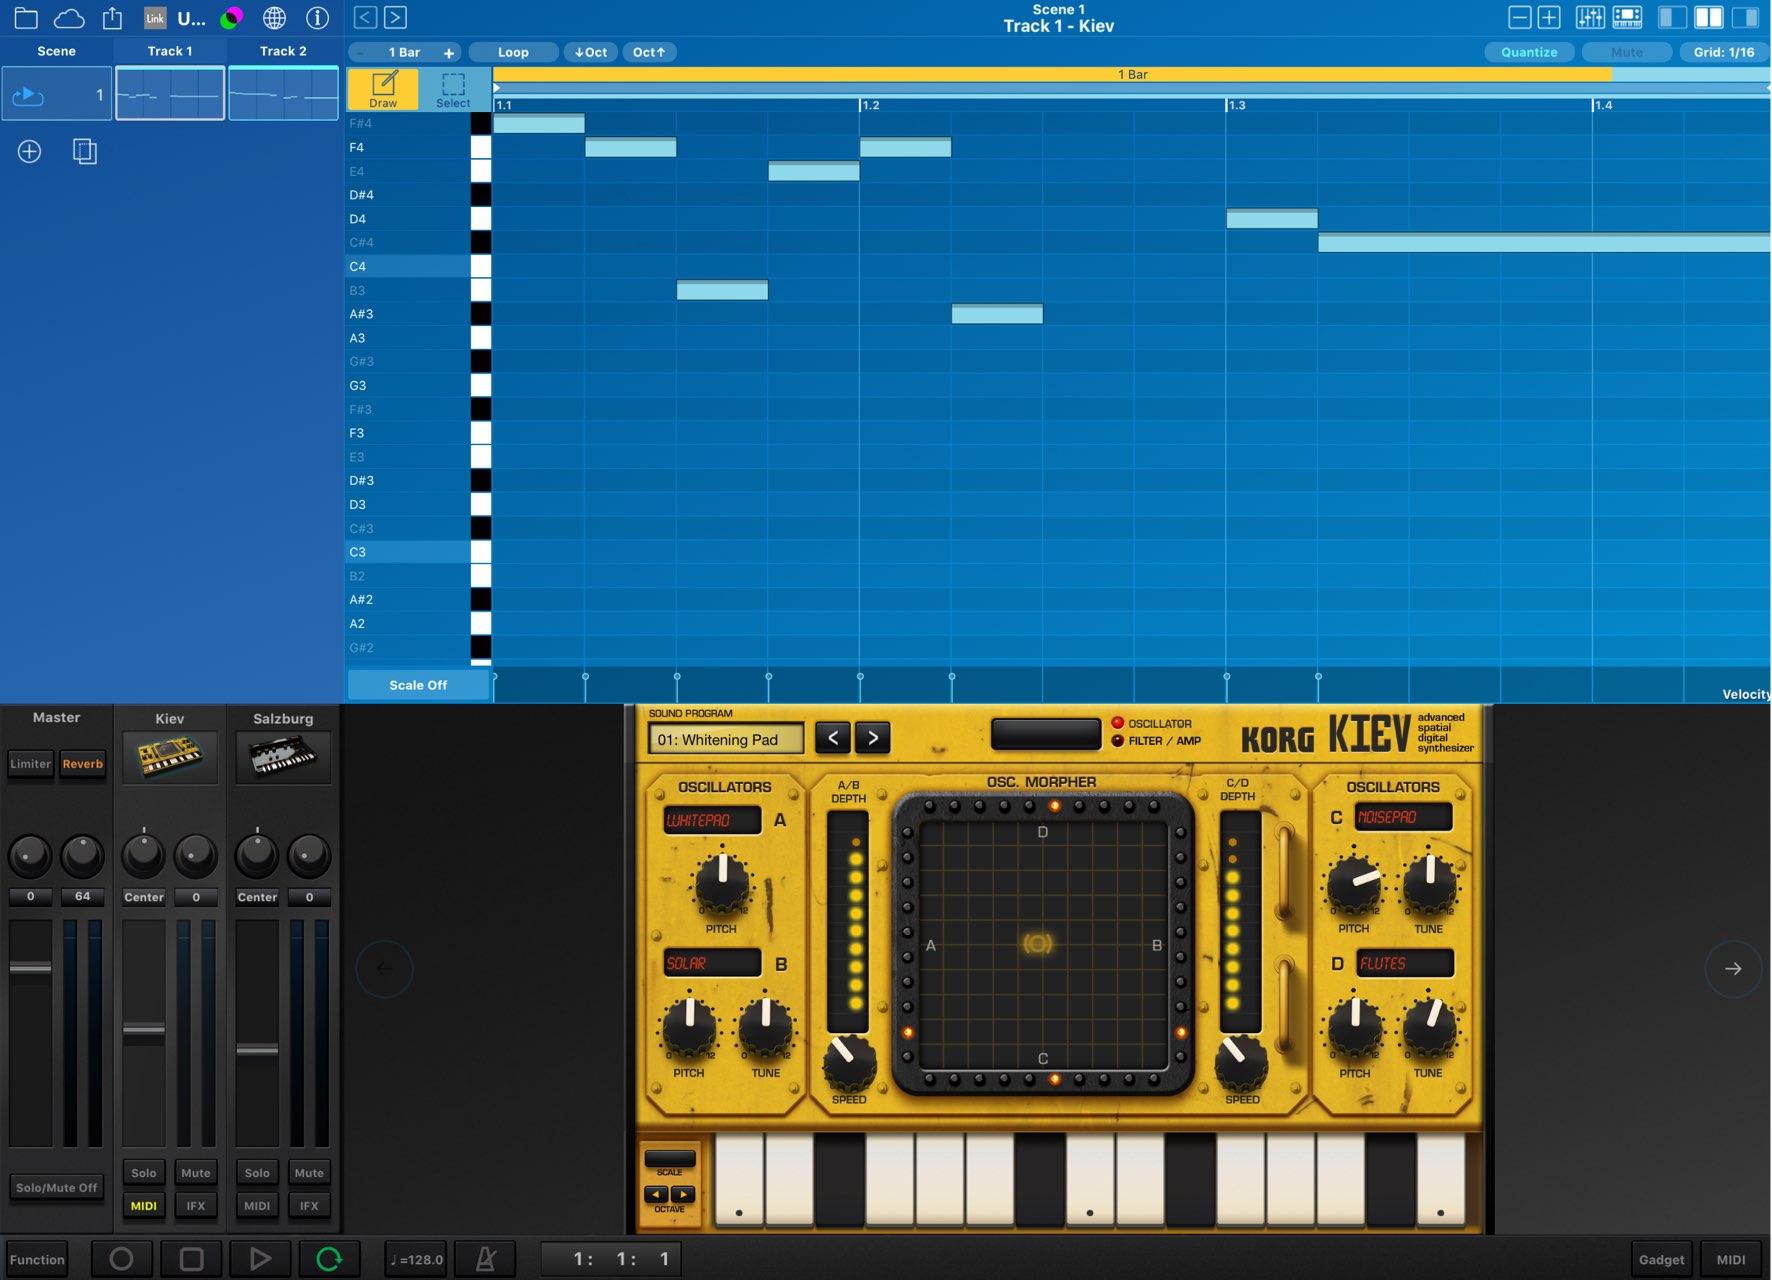Click the metronome icon
Screen dimensions: 1772x1280
coord(486,1259)
